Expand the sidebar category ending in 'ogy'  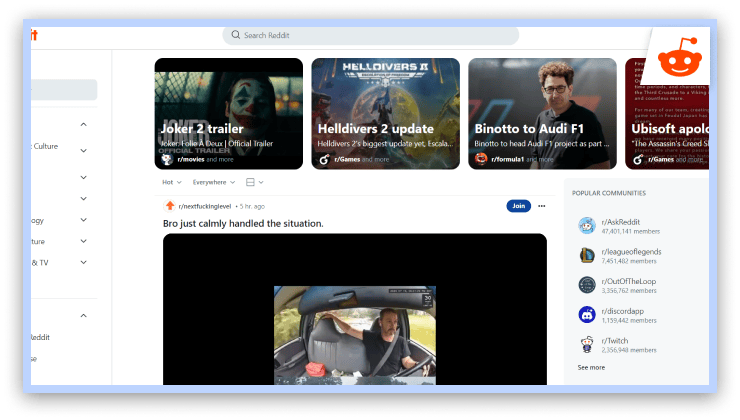(84, 220)
